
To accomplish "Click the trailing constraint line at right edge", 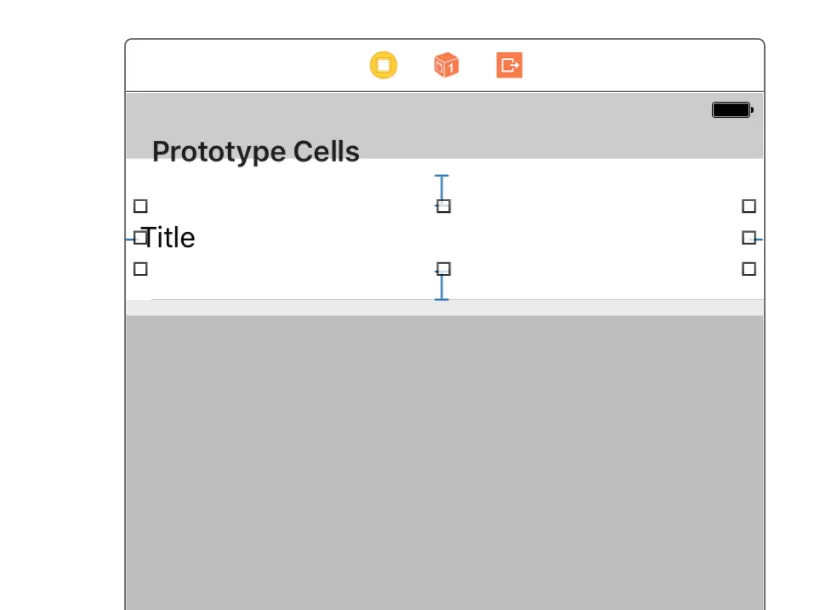I will coord(759,239).
